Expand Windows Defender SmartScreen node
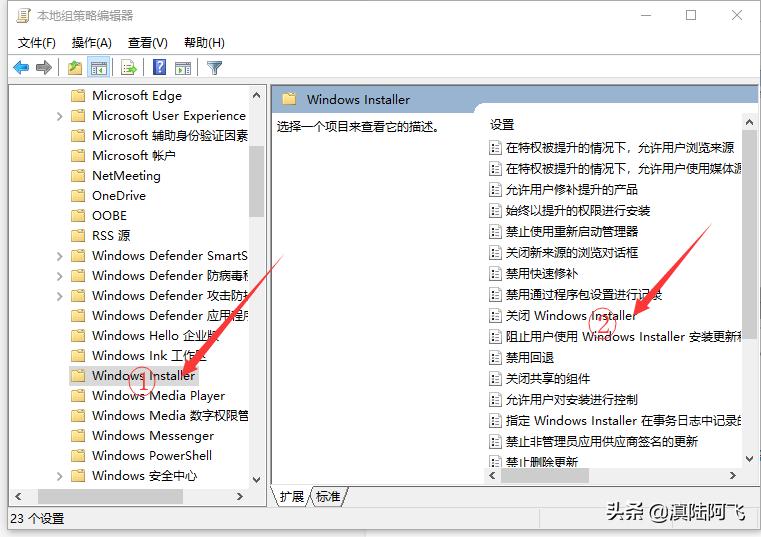This screenshot has width=761, height=537. tap(59, 256)
